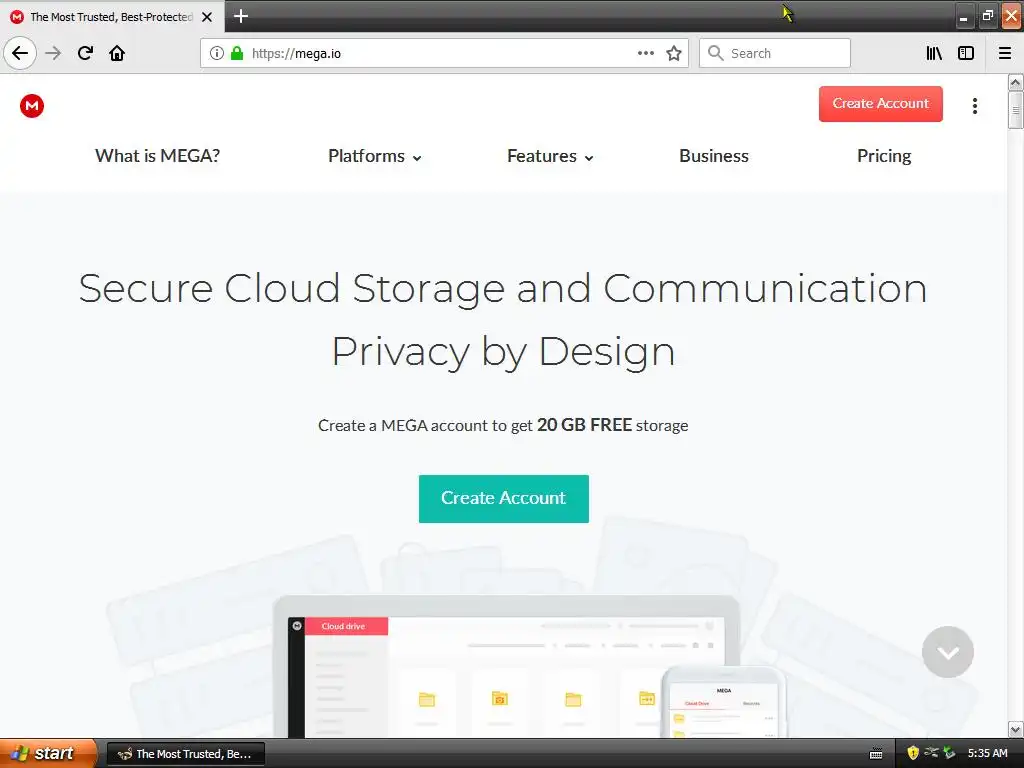
Task: Open a new tab with plus icon
Action: pos(241,16)
